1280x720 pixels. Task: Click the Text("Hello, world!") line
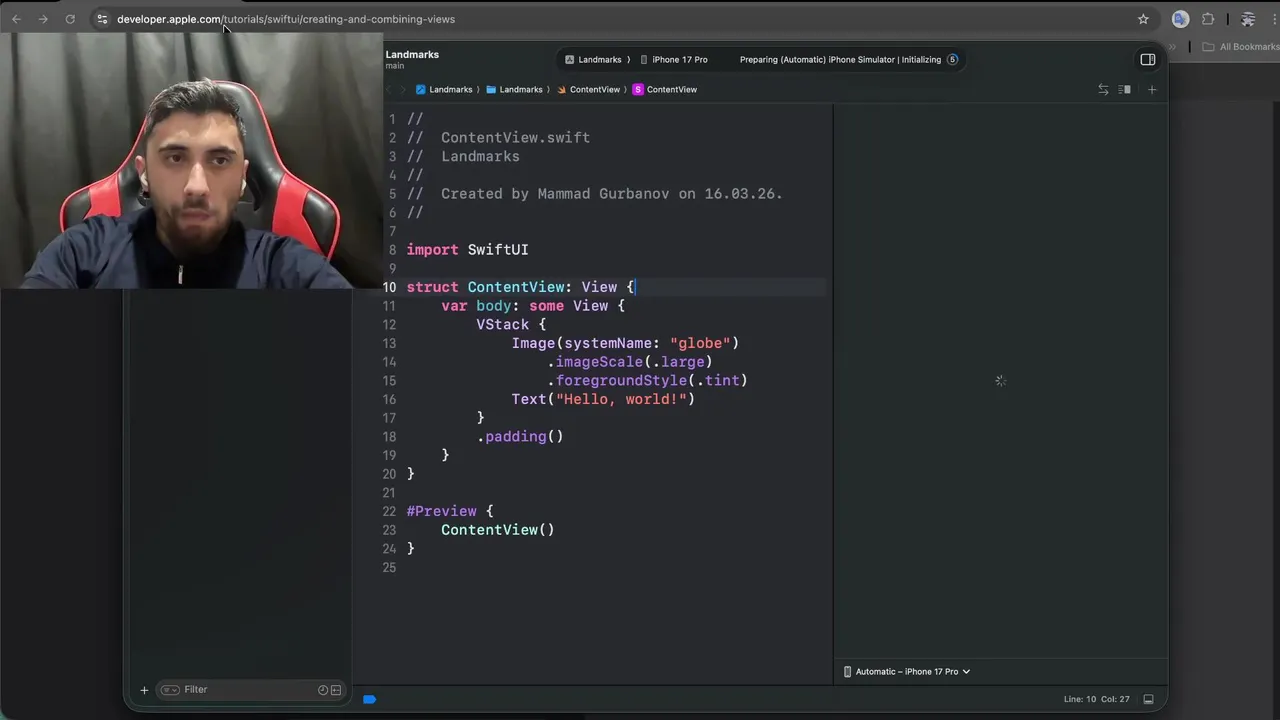pos(603,399)
